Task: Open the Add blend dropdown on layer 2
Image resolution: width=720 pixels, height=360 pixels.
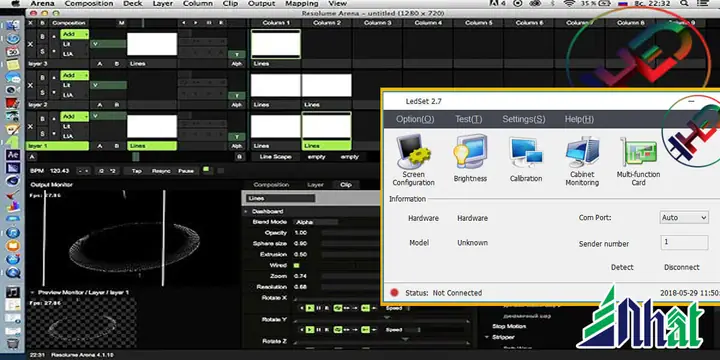Action: (x=74, y=75)
